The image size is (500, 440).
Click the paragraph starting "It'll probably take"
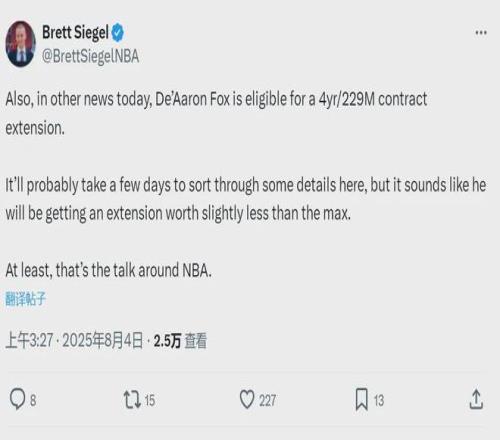245,199
